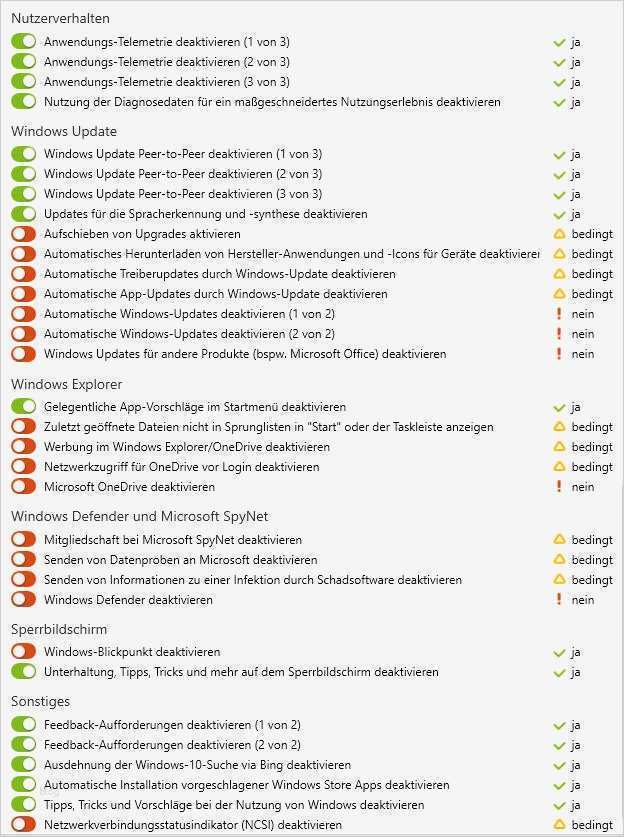624x837 pixels.
Task: Toggle Windows Update Peer-to-Peer (3 von 3) switch
Action: coord(24,194)
